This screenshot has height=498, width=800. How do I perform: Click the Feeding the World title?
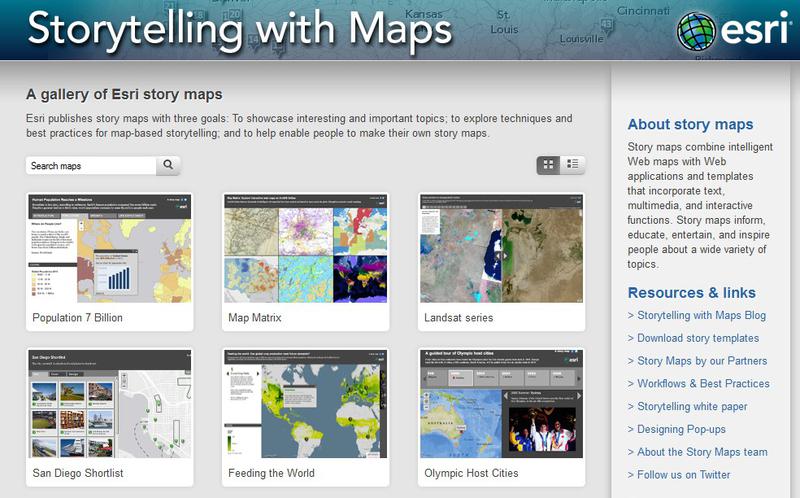pyautogui.click(x=271, y=474)
